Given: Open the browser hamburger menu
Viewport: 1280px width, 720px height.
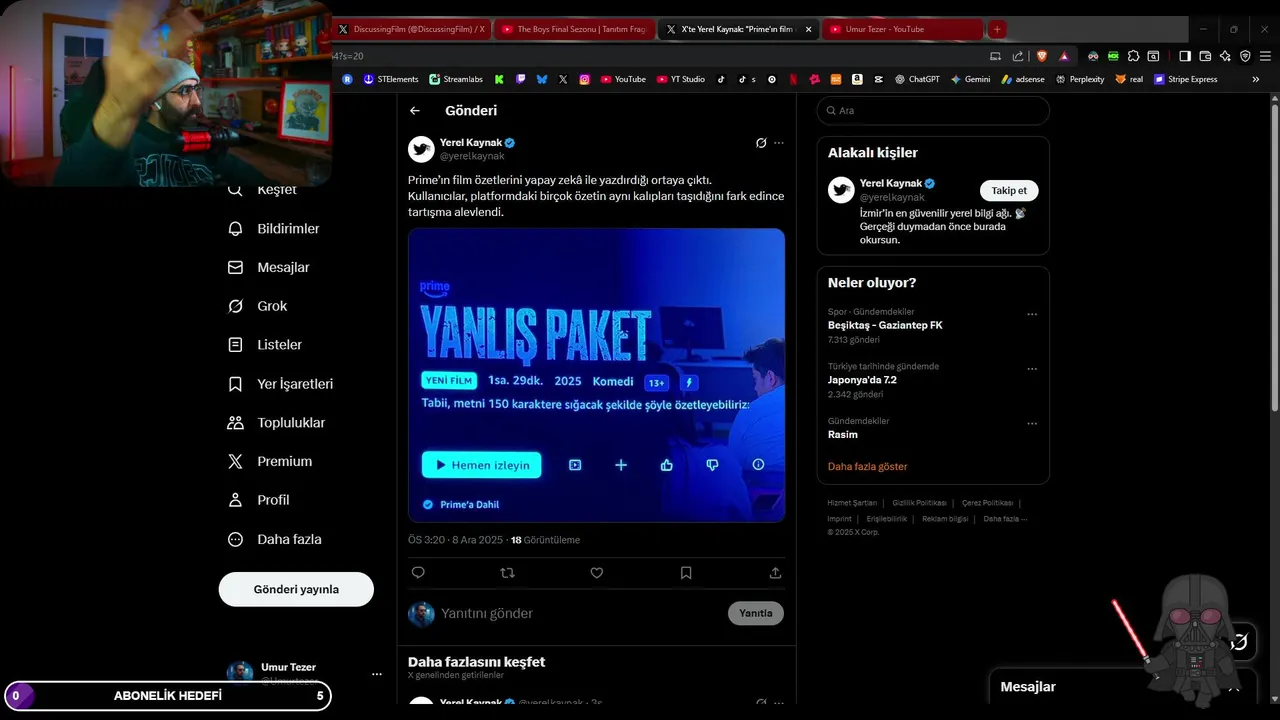Looking at the screenshot, I should click(x=1264, y=56).
